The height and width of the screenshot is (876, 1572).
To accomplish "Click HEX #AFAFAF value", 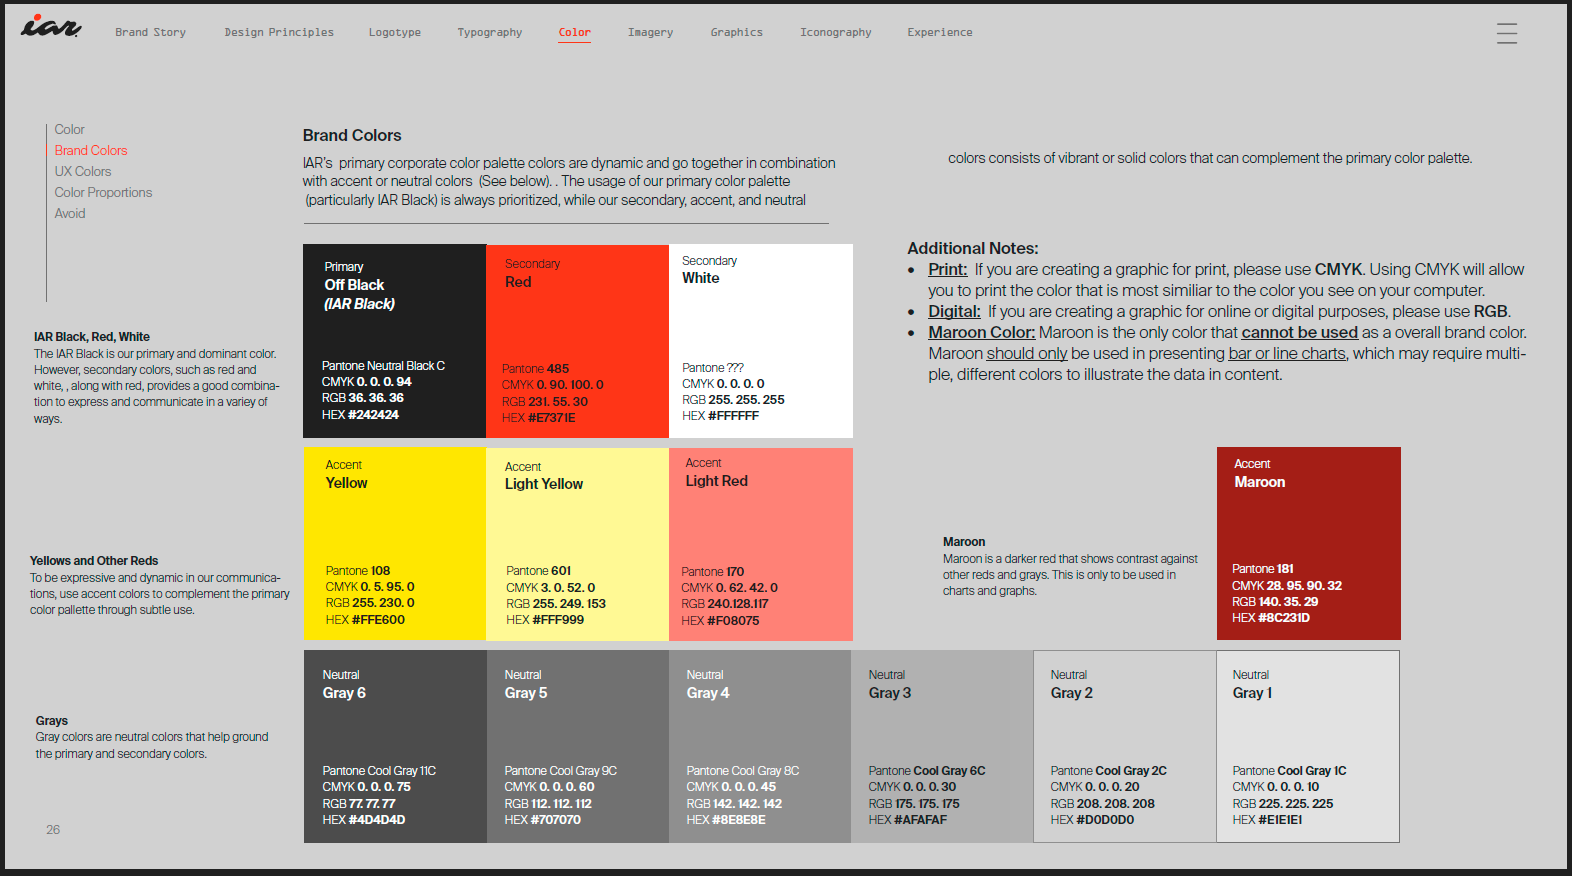I will coord(907,820).
